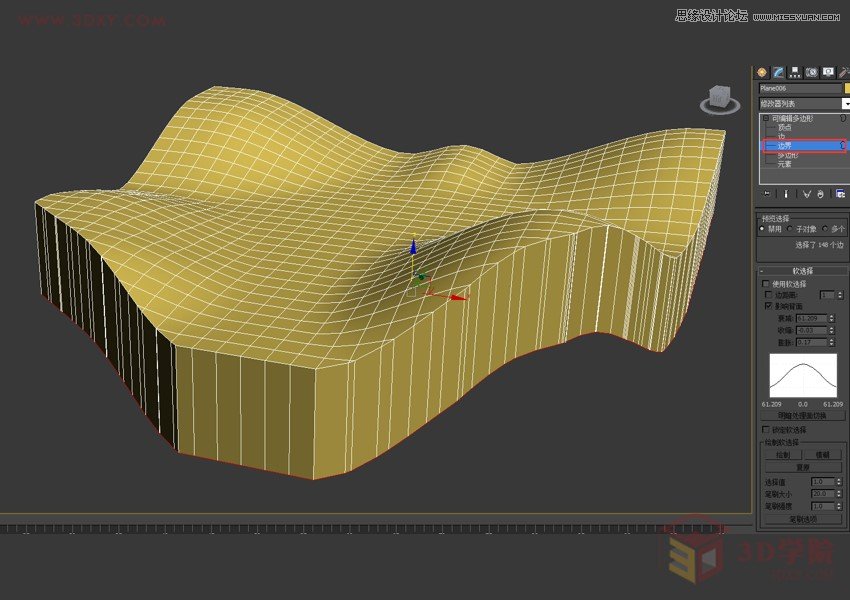Select the 子对象 preview selection radio button
The width and height of the screenshot is (850, 600).
789,229
